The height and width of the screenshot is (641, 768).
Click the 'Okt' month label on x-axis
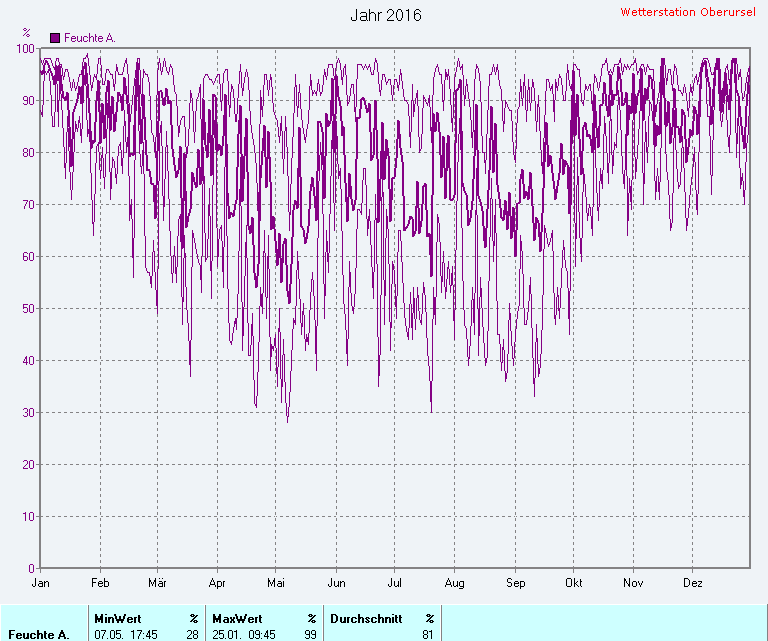(574, 583)
